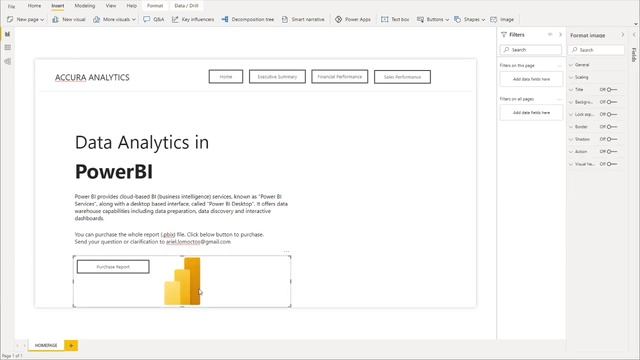Open the New page dropdown
Screen dimensions: 640x360
click(x=42, y=20)
